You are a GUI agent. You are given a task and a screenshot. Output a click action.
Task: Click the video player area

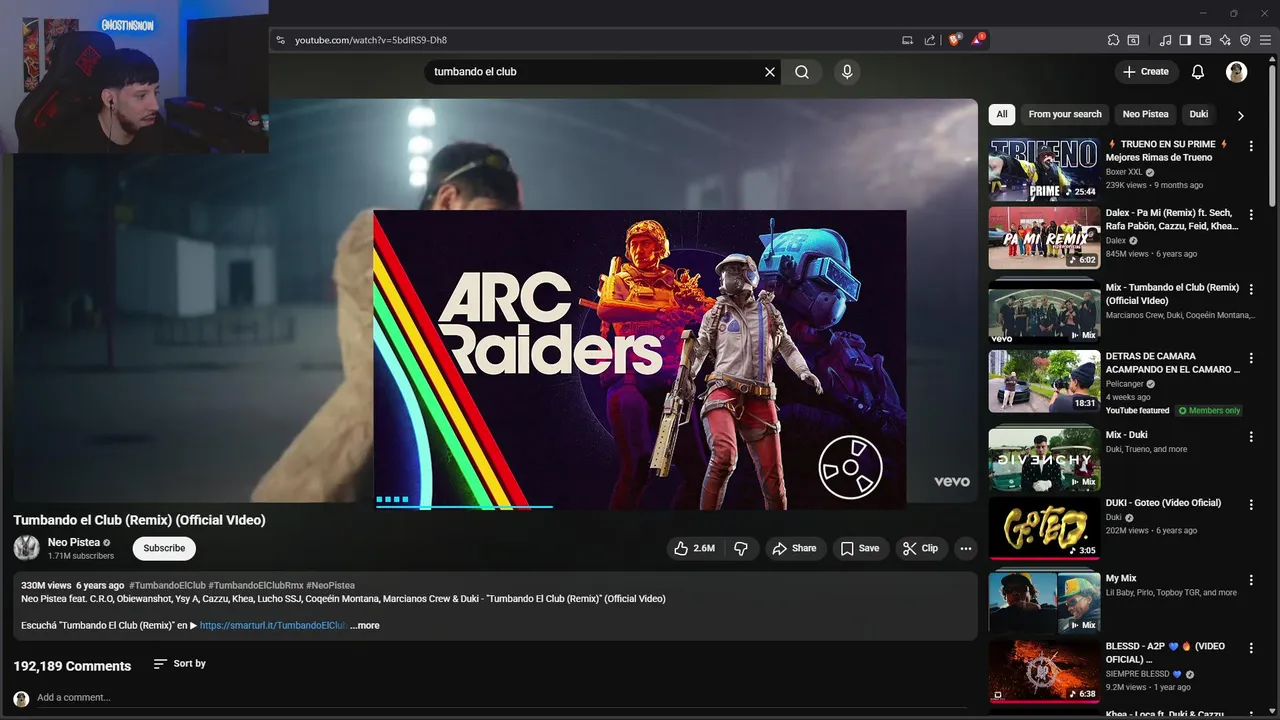(495, 300)
